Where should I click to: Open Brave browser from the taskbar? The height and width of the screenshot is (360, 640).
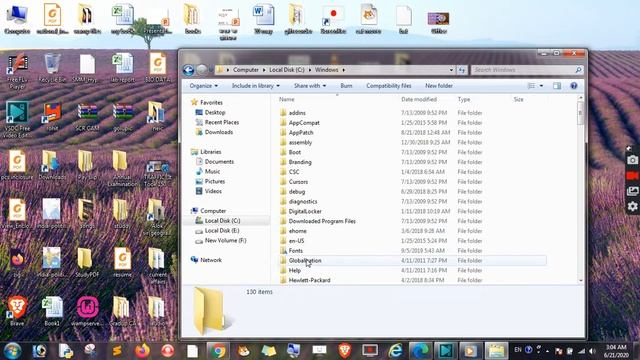[344, 351]
